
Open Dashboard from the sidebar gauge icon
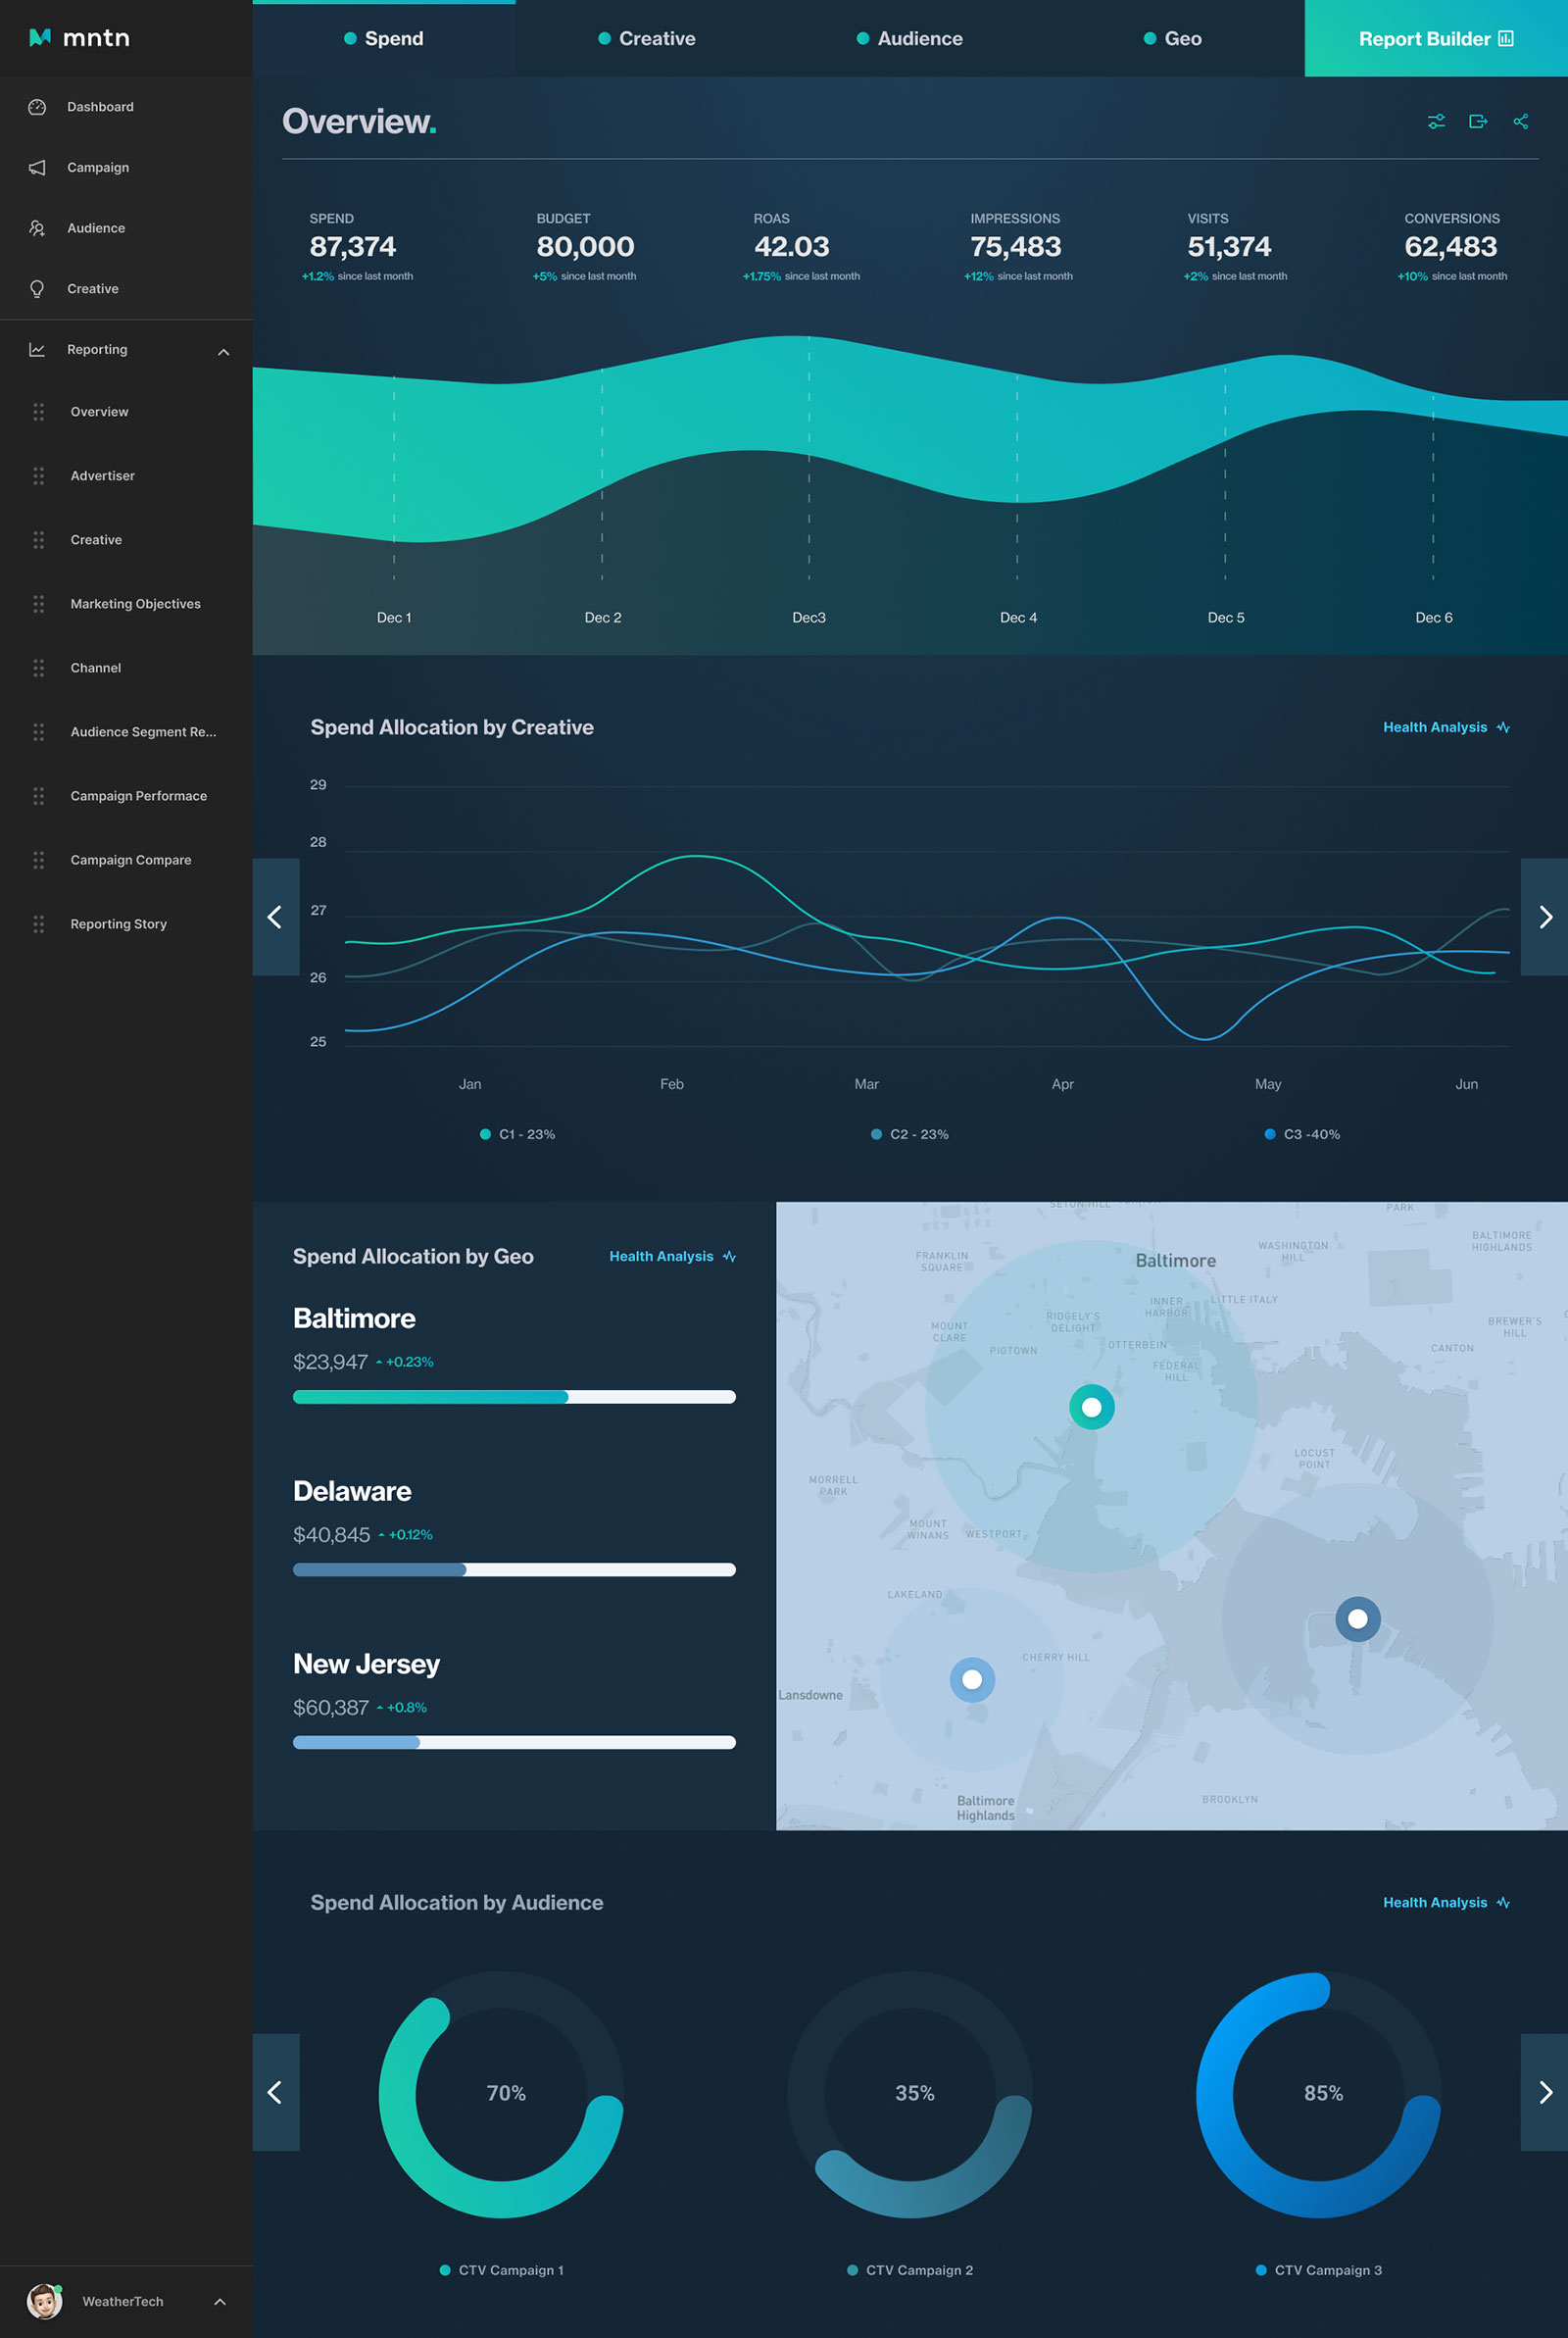(x=37, y=107)
